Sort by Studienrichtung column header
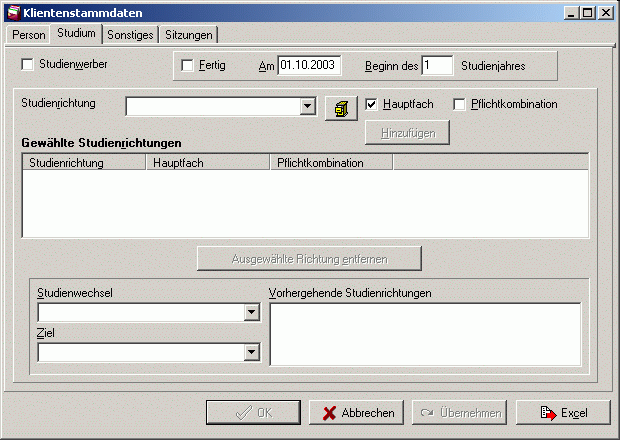 (x=84, y=163)
